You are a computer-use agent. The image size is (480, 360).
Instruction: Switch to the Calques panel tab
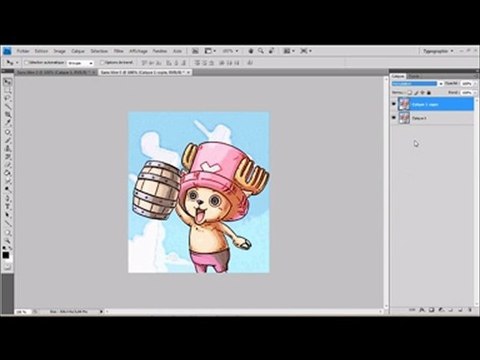tap(398, 76)
